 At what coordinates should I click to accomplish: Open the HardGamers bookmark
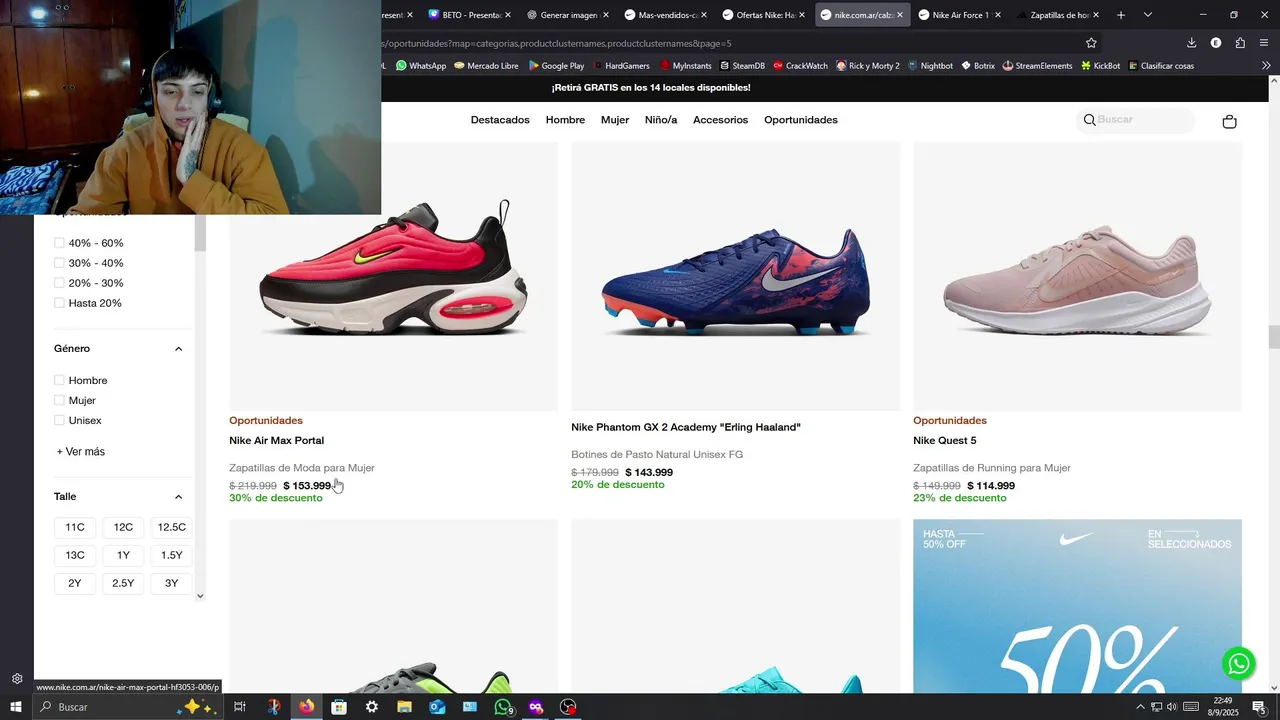(x=621, y=66)
